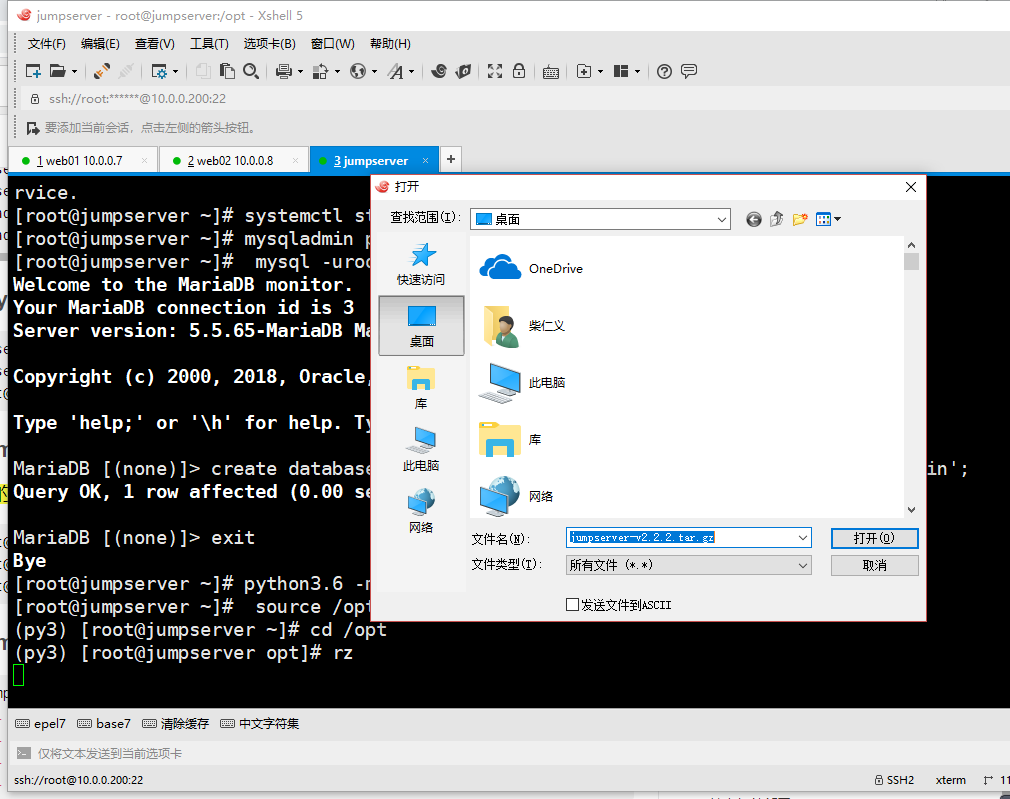Open the 工具(T) menu

tap(209, 44)
